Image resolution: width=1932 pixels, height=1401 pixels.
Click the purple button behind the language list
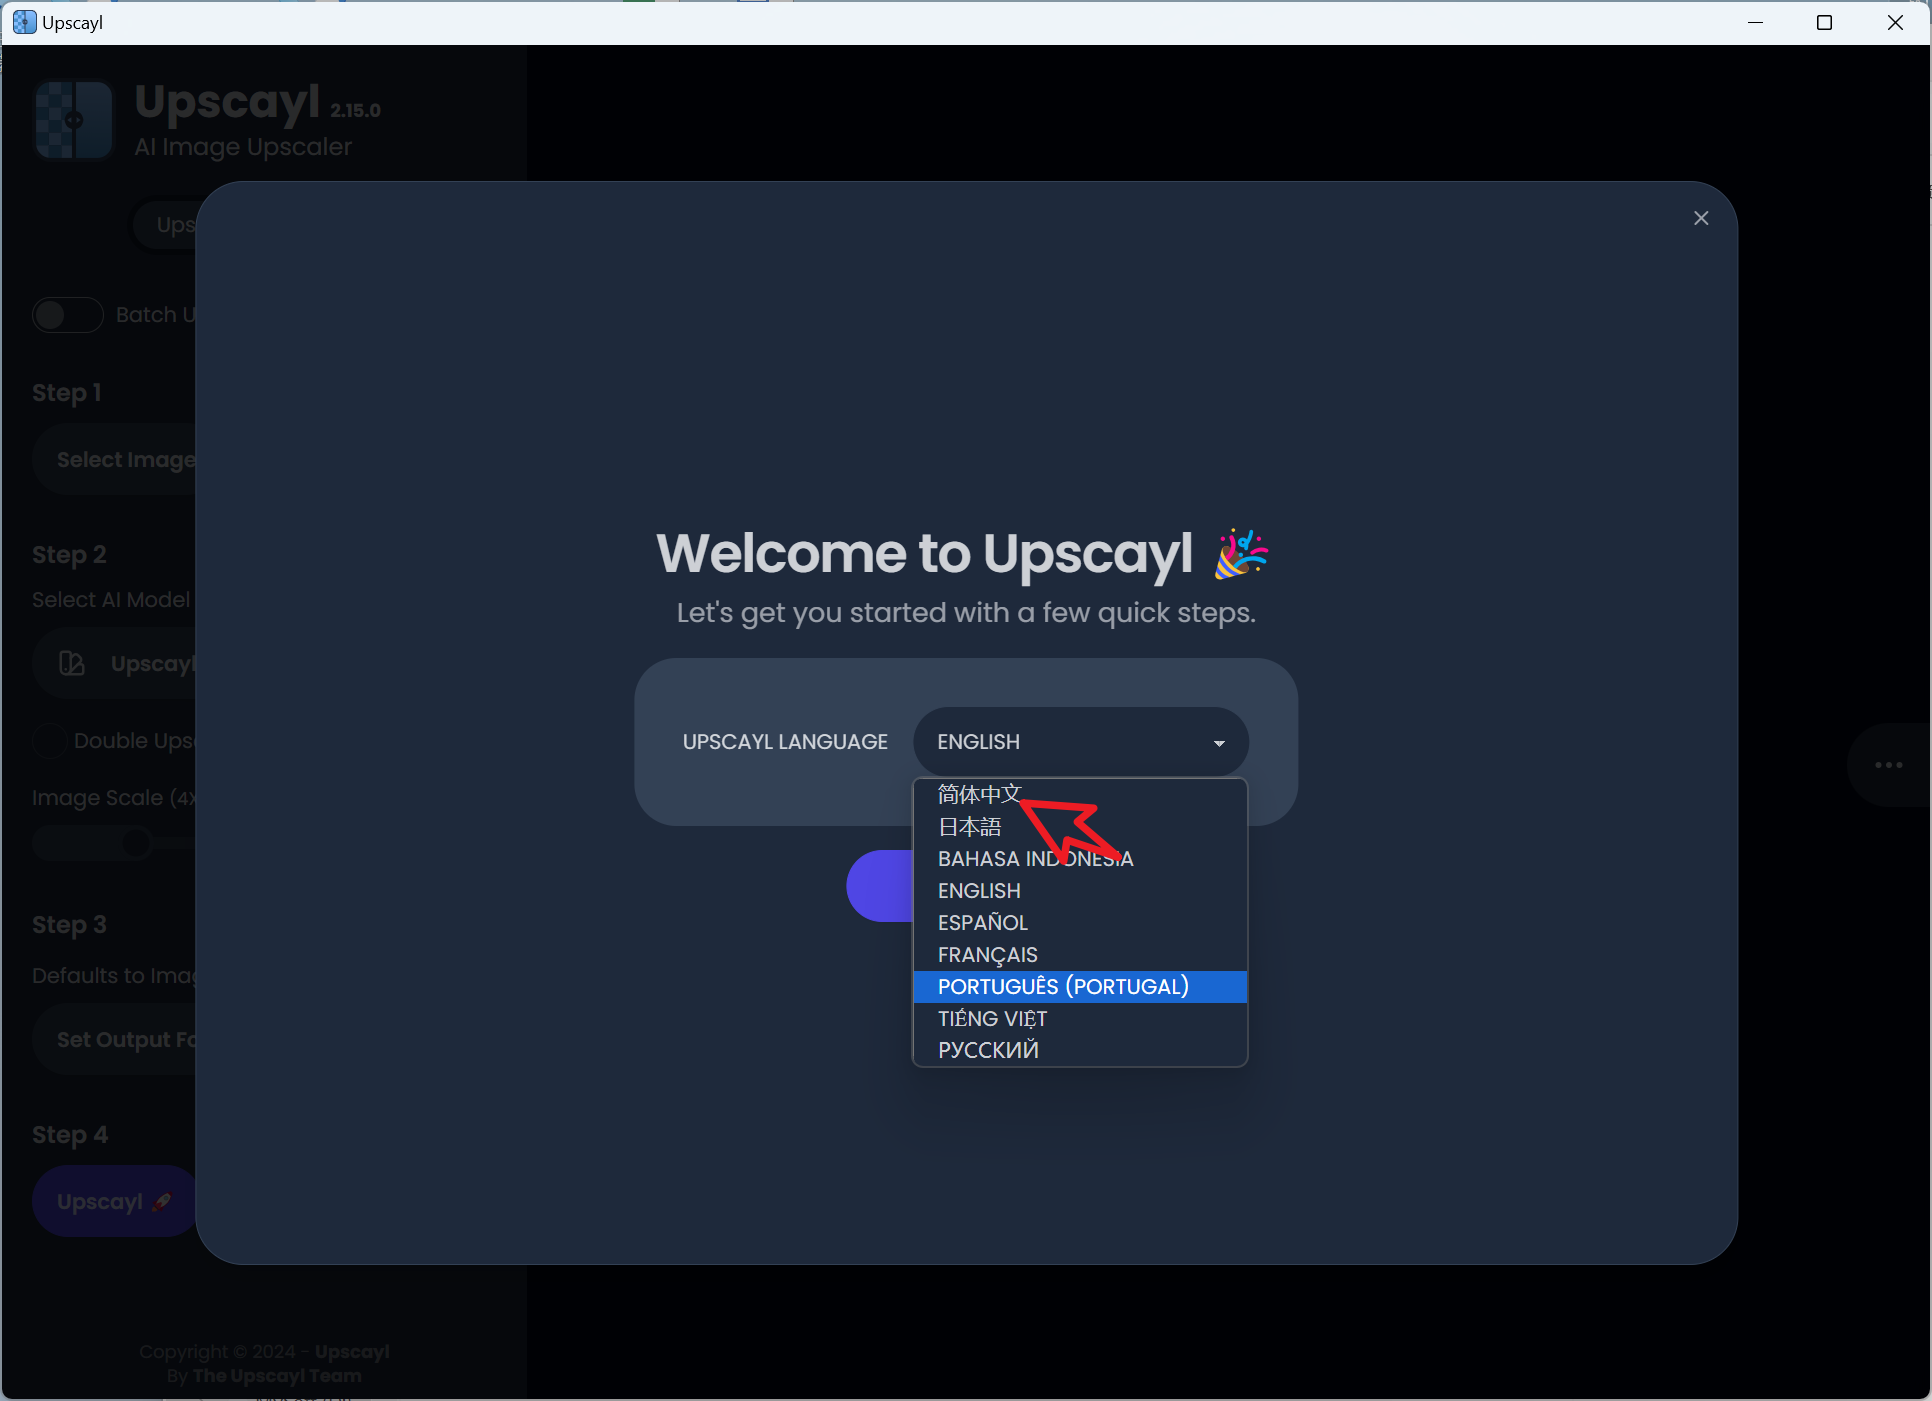coord(880,886)
